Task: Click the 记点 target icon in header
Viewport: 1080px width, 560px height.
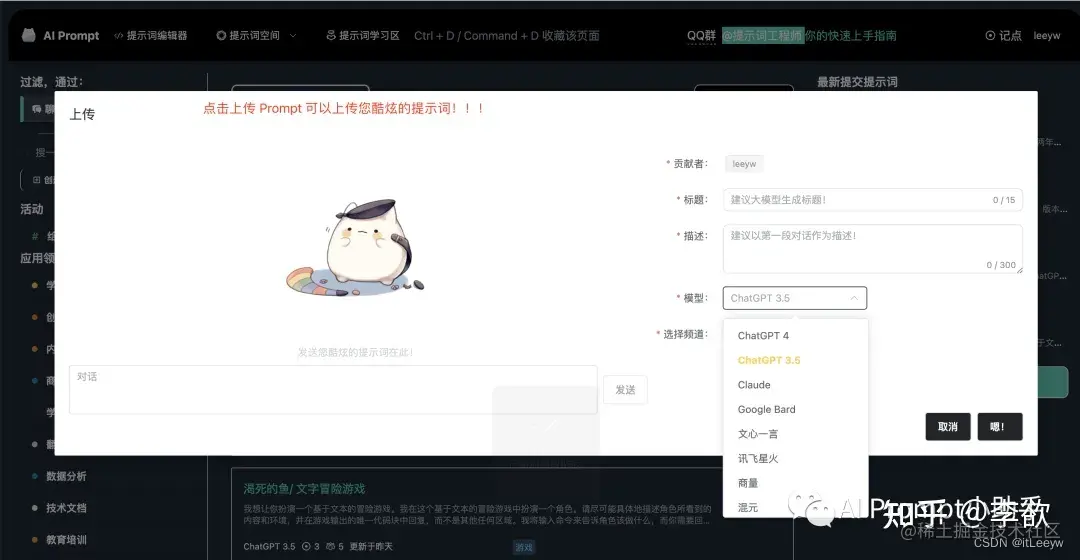Action: (990, 35)
